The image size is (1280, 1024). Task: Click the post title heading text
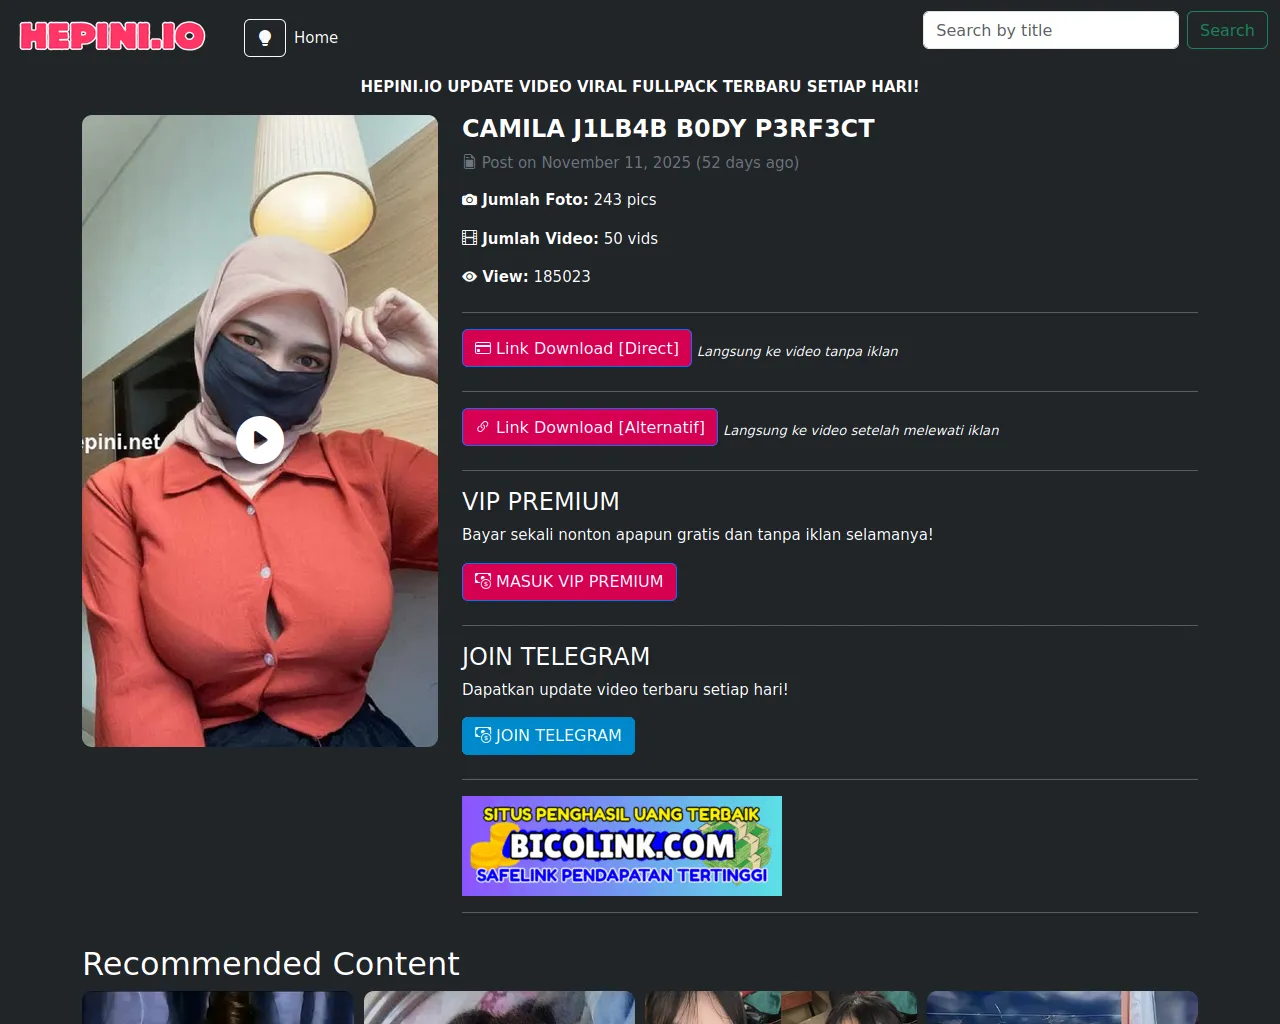tap(668, 129)
